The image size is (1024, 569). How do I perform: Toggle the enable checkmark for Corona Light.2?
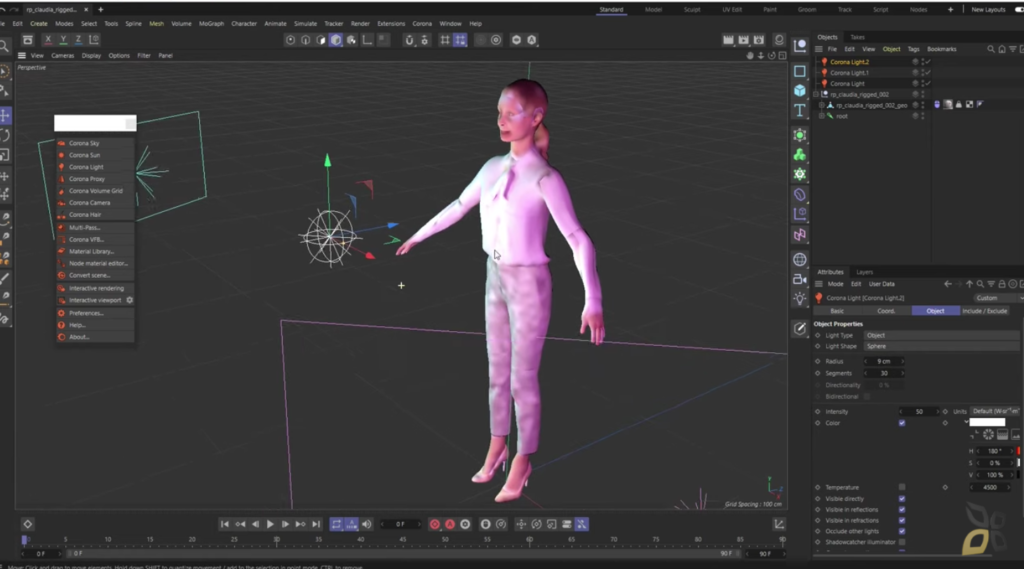tap(927, 62)
